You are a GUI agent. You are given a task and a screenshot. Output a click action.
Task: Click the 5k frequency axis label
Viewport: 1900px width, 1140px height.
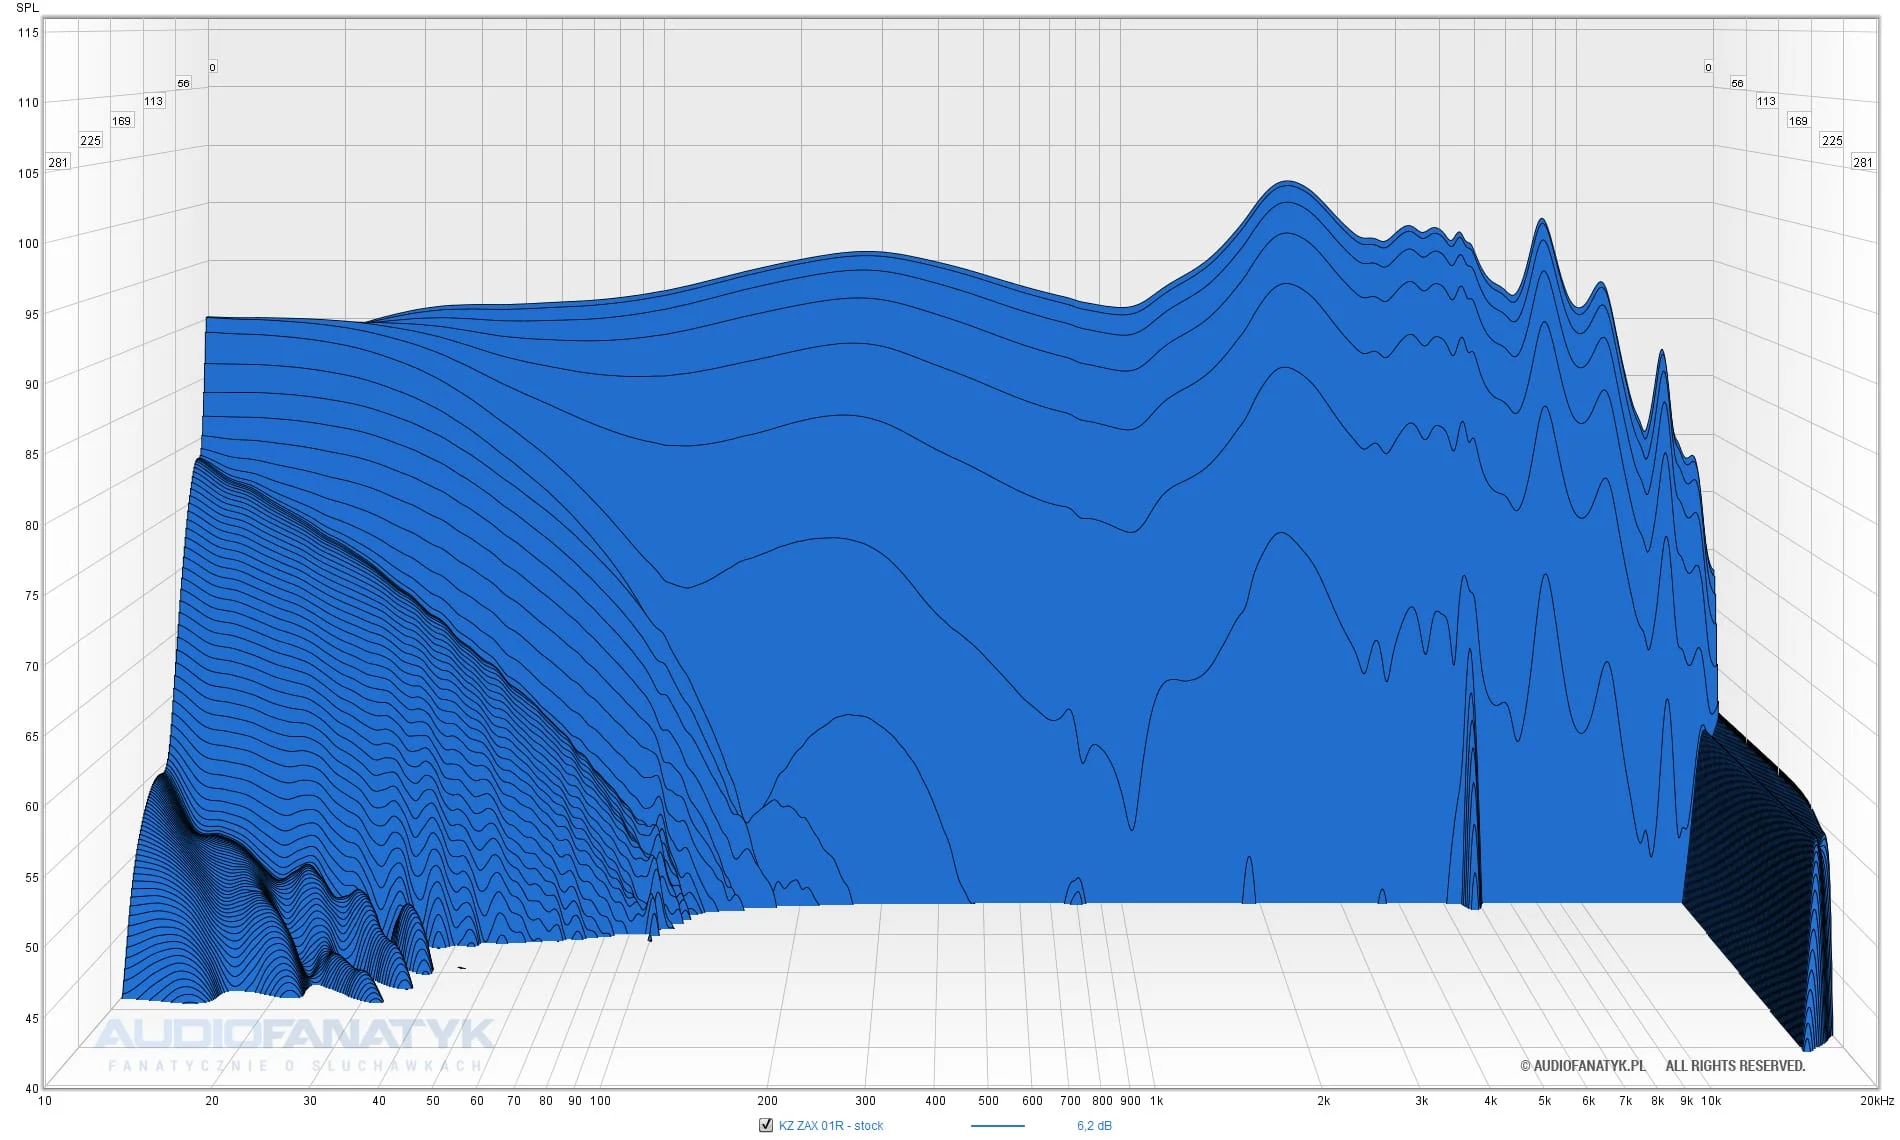pos(1544,1101)
